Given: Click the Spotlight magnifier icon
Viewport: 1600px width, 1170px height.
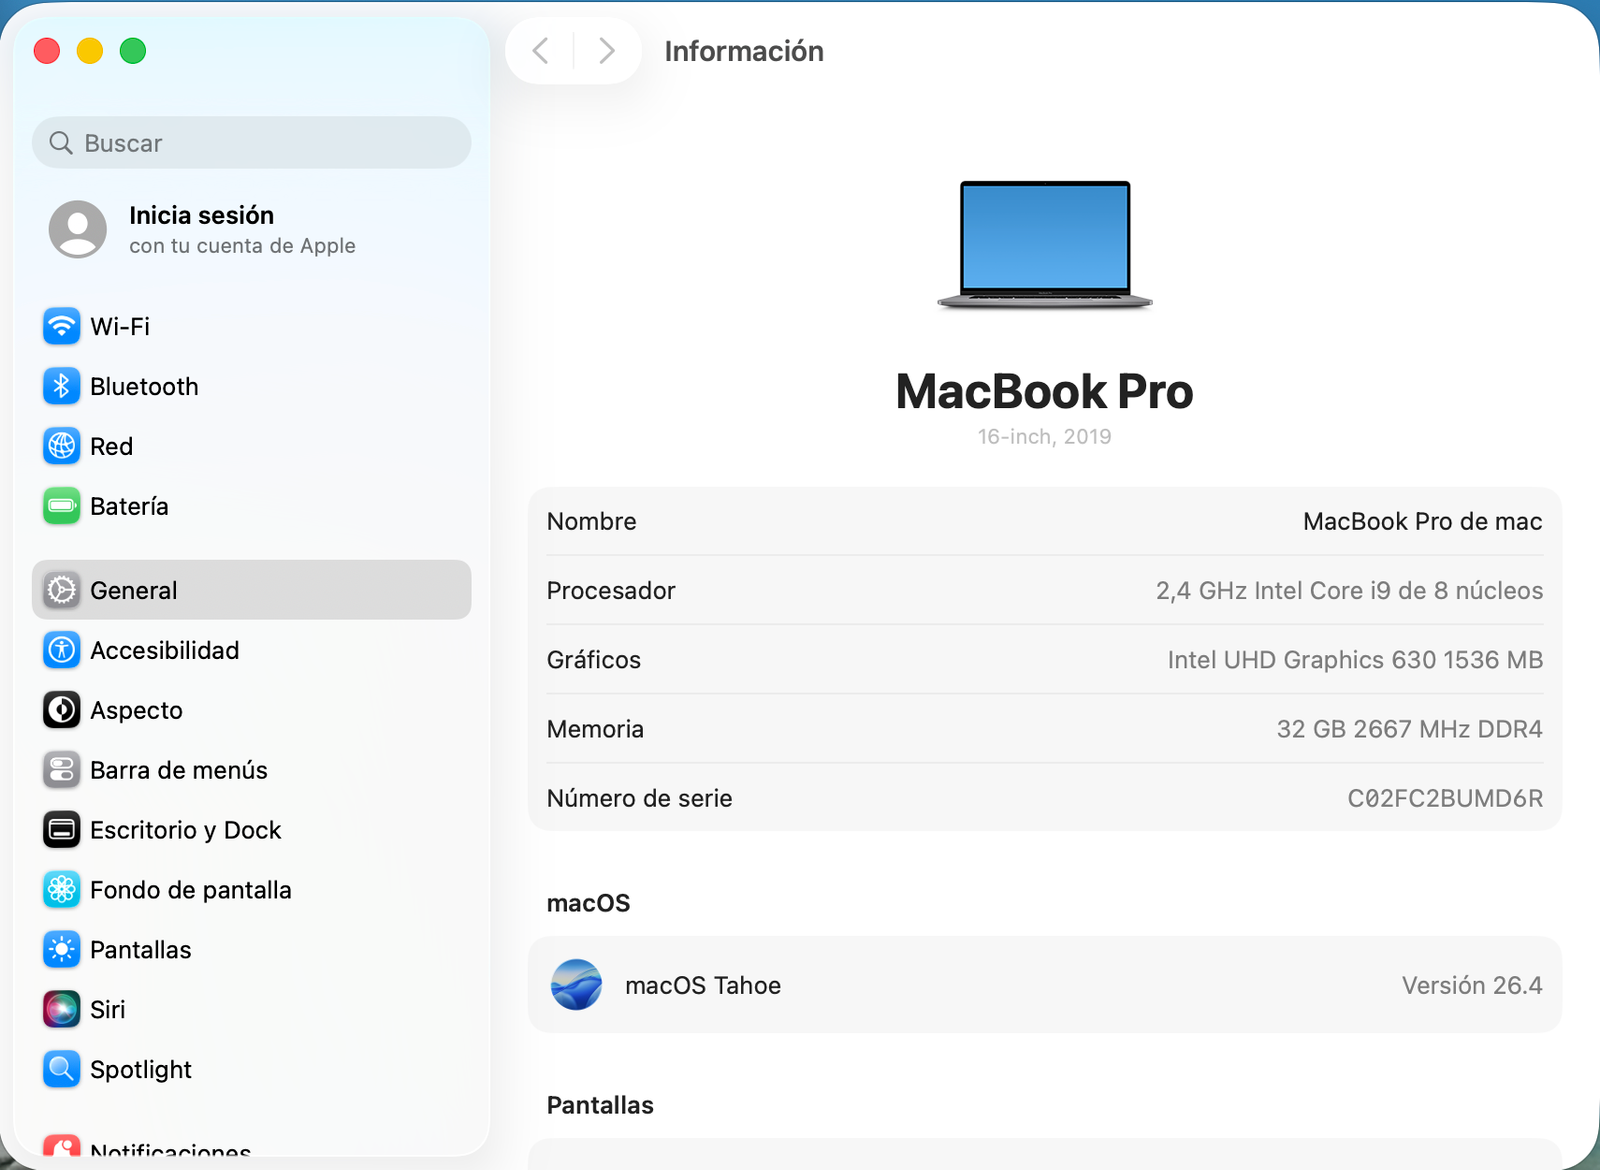Looking at the screenshot, I should [x=61, y=1069].
